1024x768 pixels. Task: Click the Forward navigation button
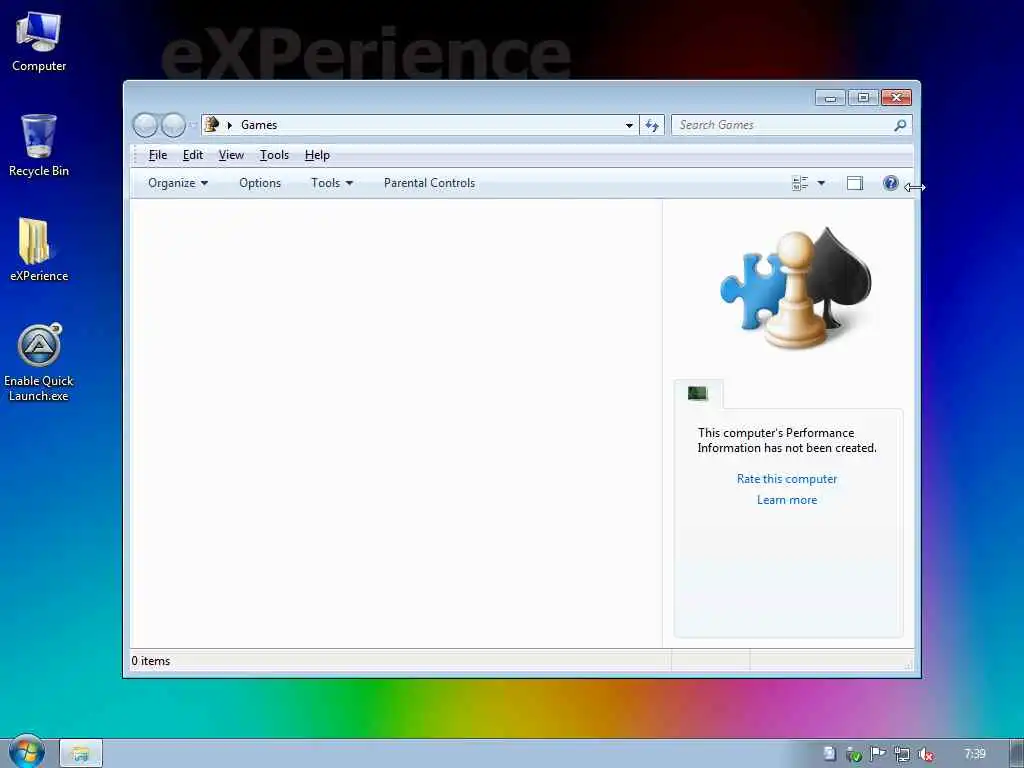pos(173,125)
